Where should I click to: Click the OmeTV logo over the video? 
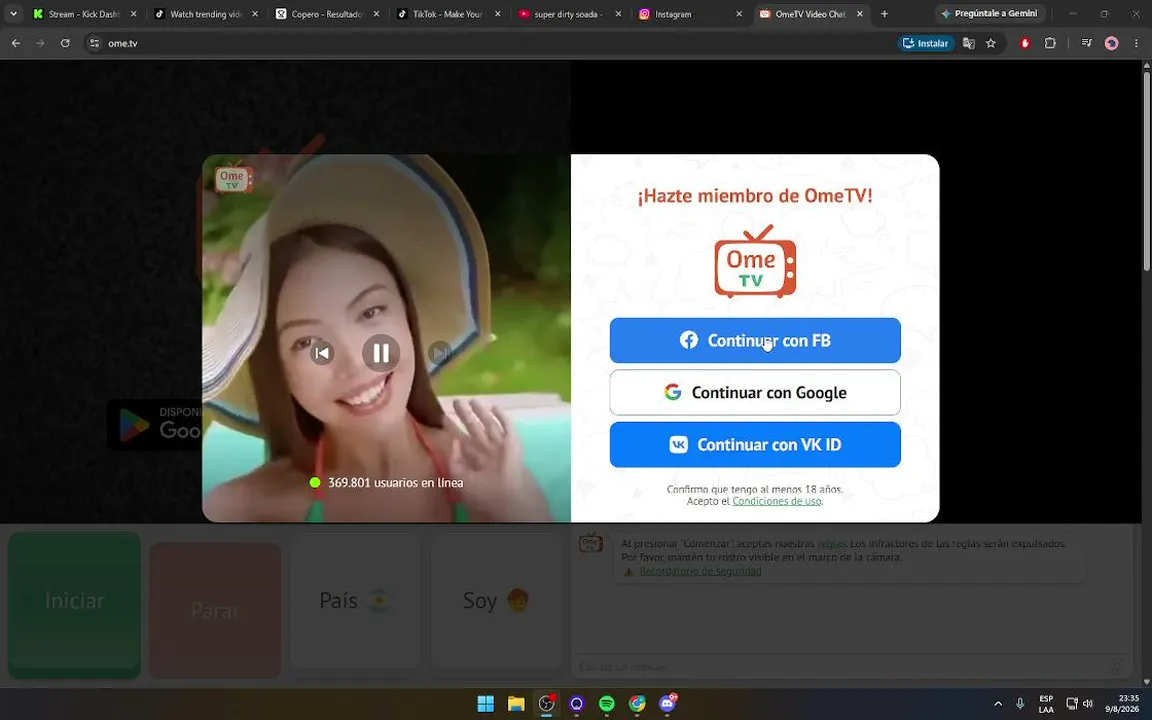233,177
